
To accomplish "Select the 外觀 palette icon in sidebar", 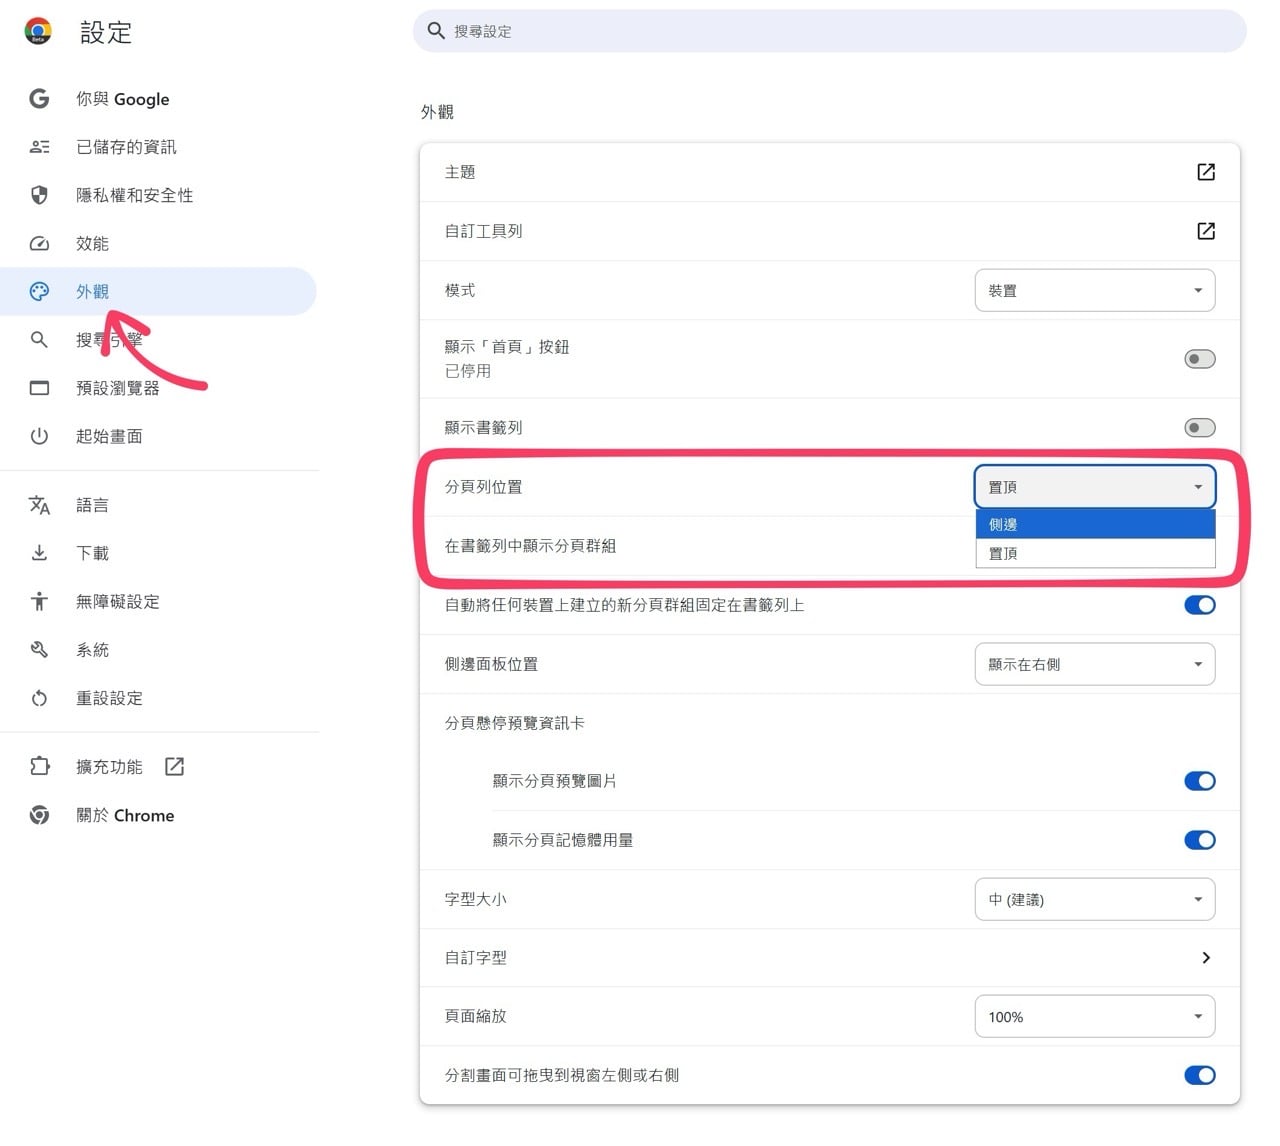I will (x=39, y=291).
